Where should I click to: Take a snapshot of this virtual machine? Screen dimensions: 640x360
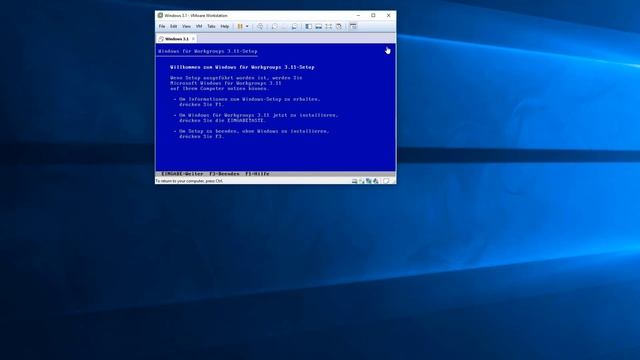(275, 27)
